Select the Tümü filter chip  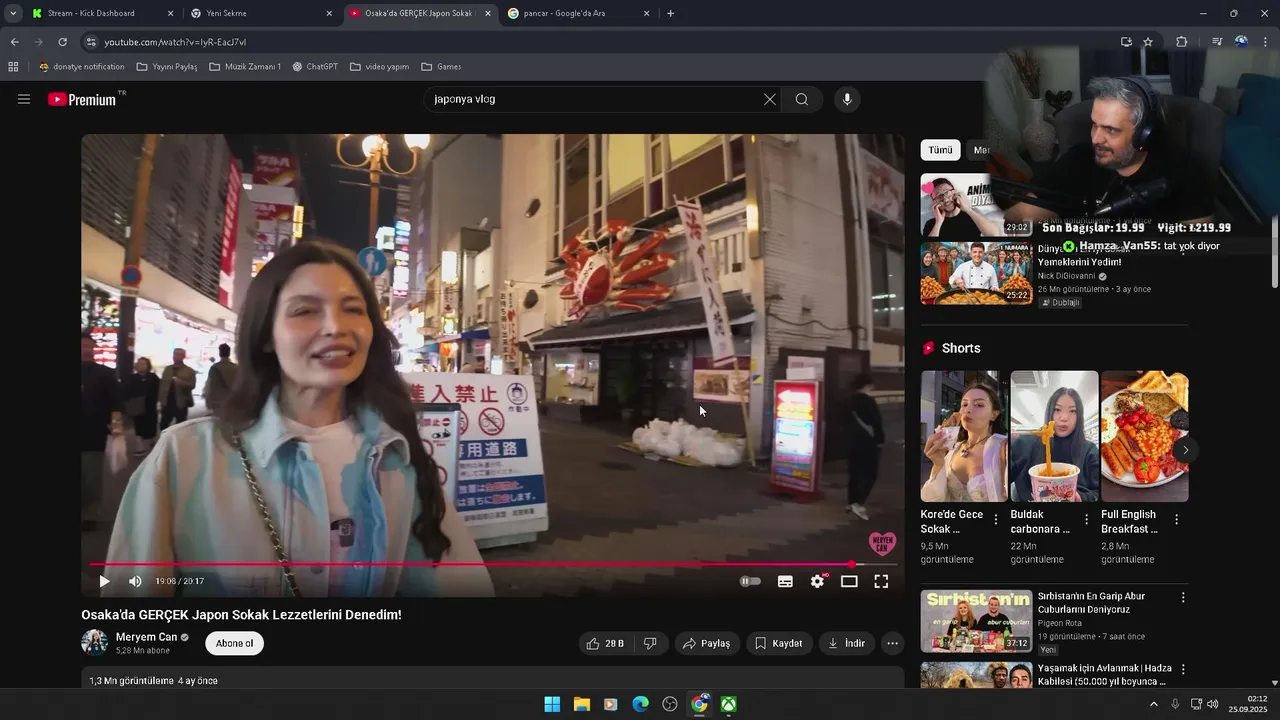(940, 150)
